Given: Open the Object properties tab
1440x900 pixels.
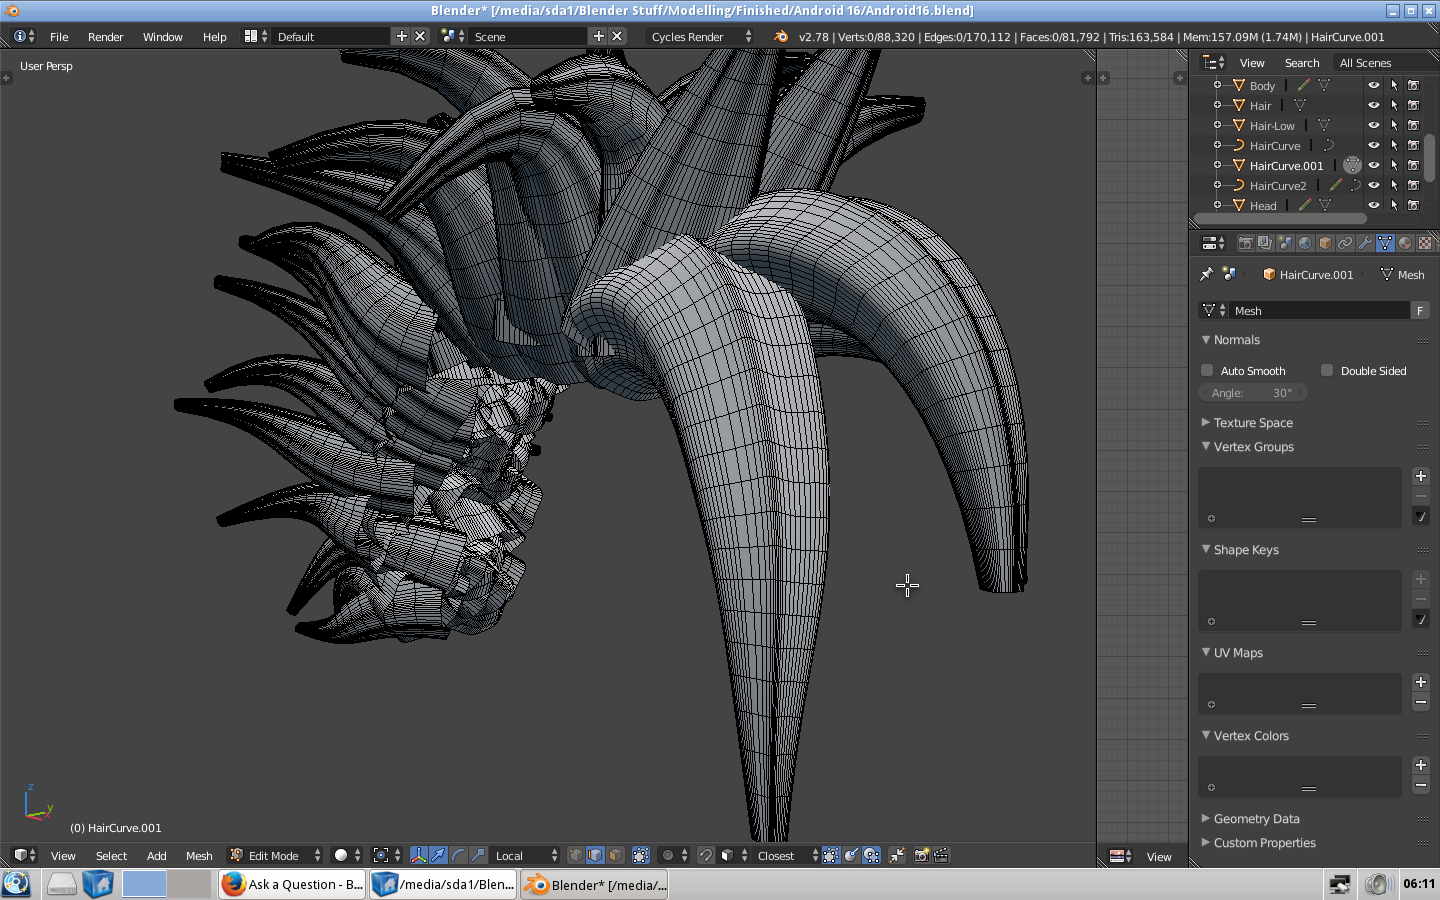Looking at the screenshot, I should 1325,243.
